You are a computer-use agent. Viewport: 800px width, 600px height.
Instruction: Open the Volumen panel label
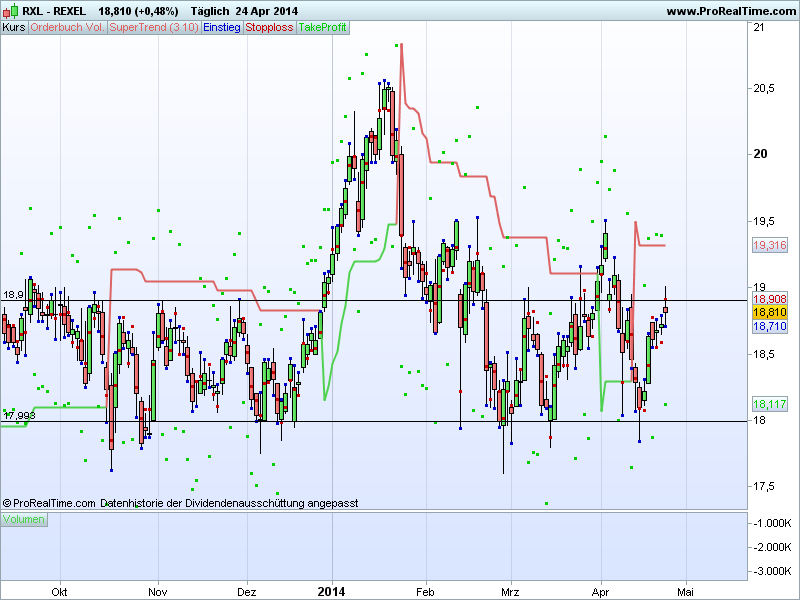click(23, 520)
